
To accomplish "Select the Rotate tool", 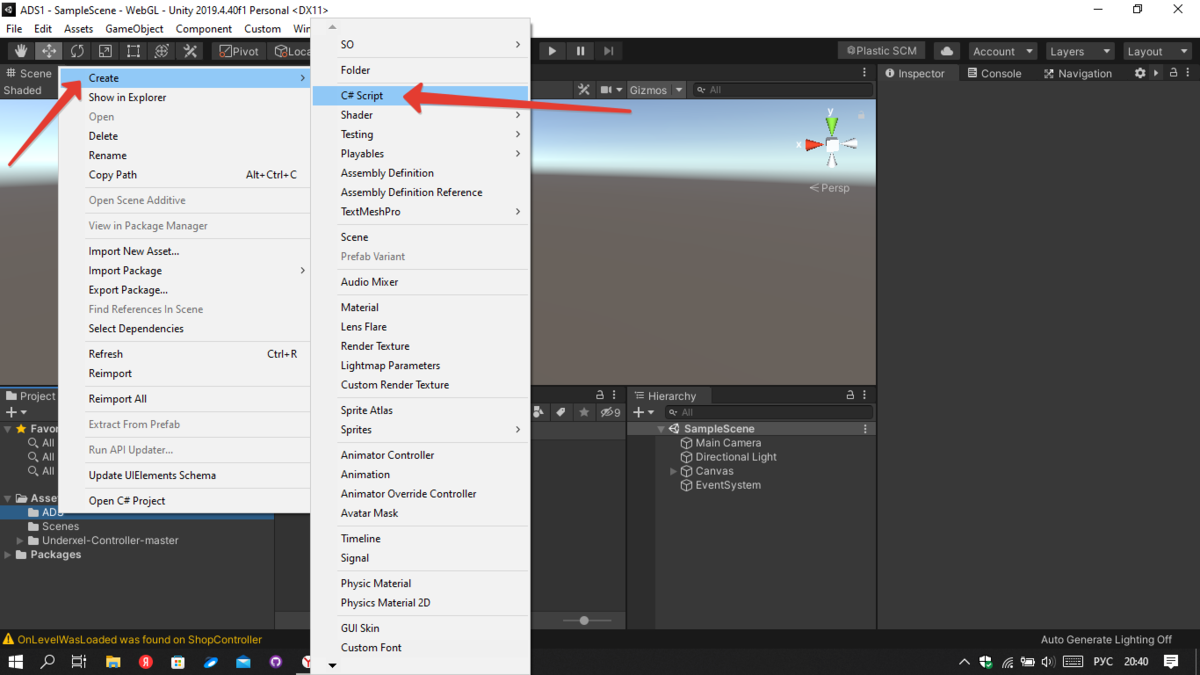I will pyautogui.click(x=77, y=51).
